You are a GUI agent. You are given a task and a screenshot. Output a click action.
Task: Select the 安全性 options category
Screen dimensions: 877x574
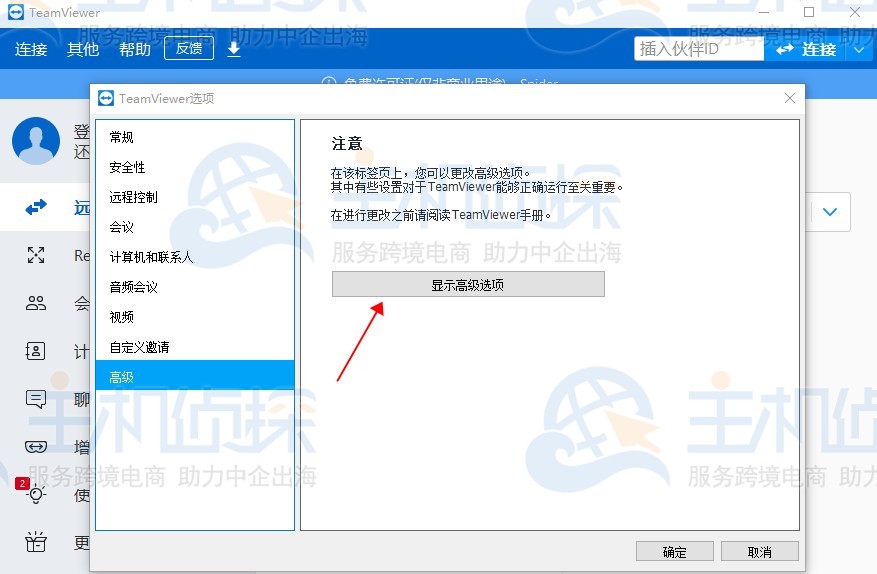click(195, 167)
